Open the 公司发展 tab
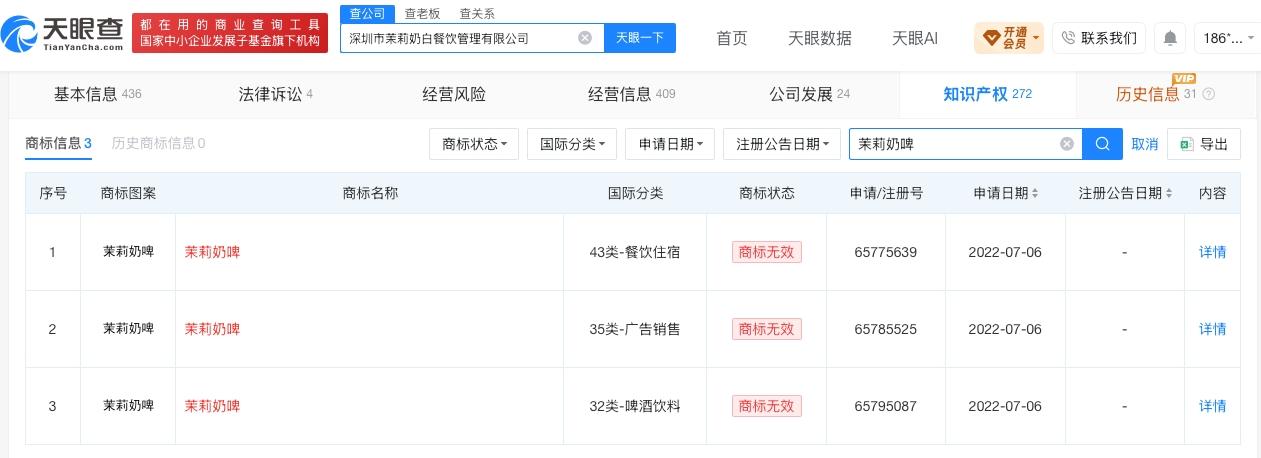This screenshot has width=1261, height=458. click(x=809, y=94)
